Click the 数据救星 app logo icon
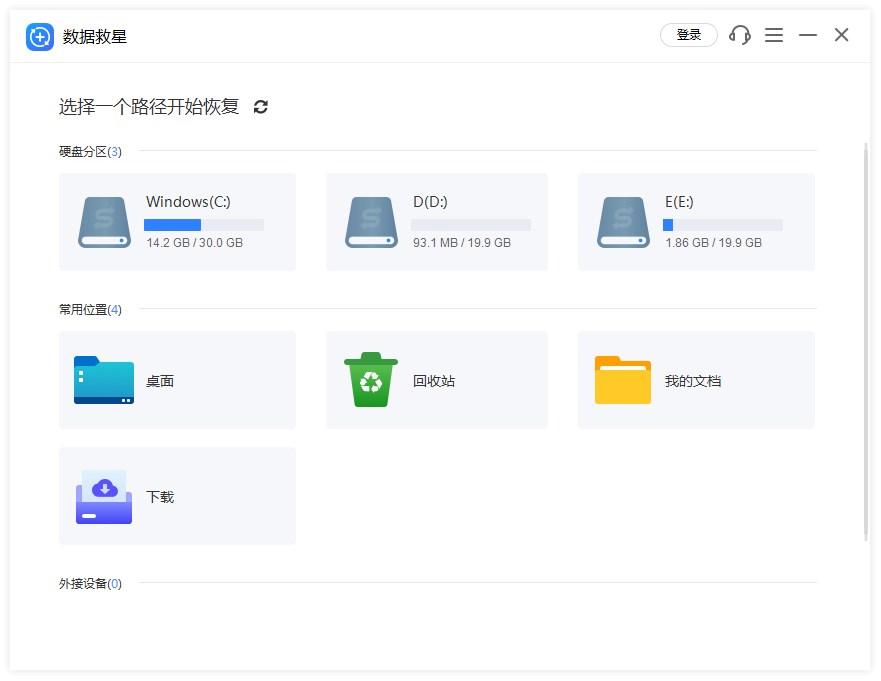The image size is (881, 681). click(x=40, y=36)
